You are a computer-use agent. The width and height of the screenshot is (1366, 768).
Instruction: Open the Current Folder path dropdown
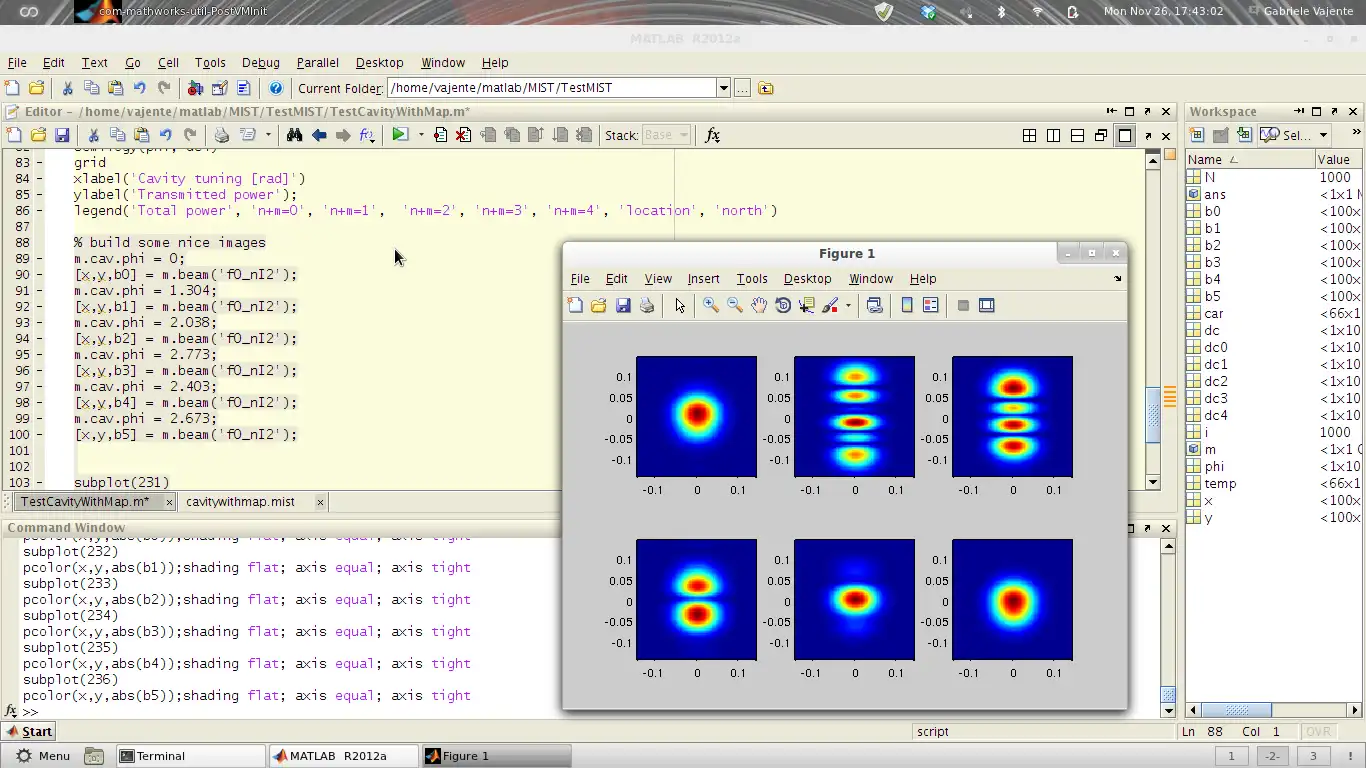(723, 88)
